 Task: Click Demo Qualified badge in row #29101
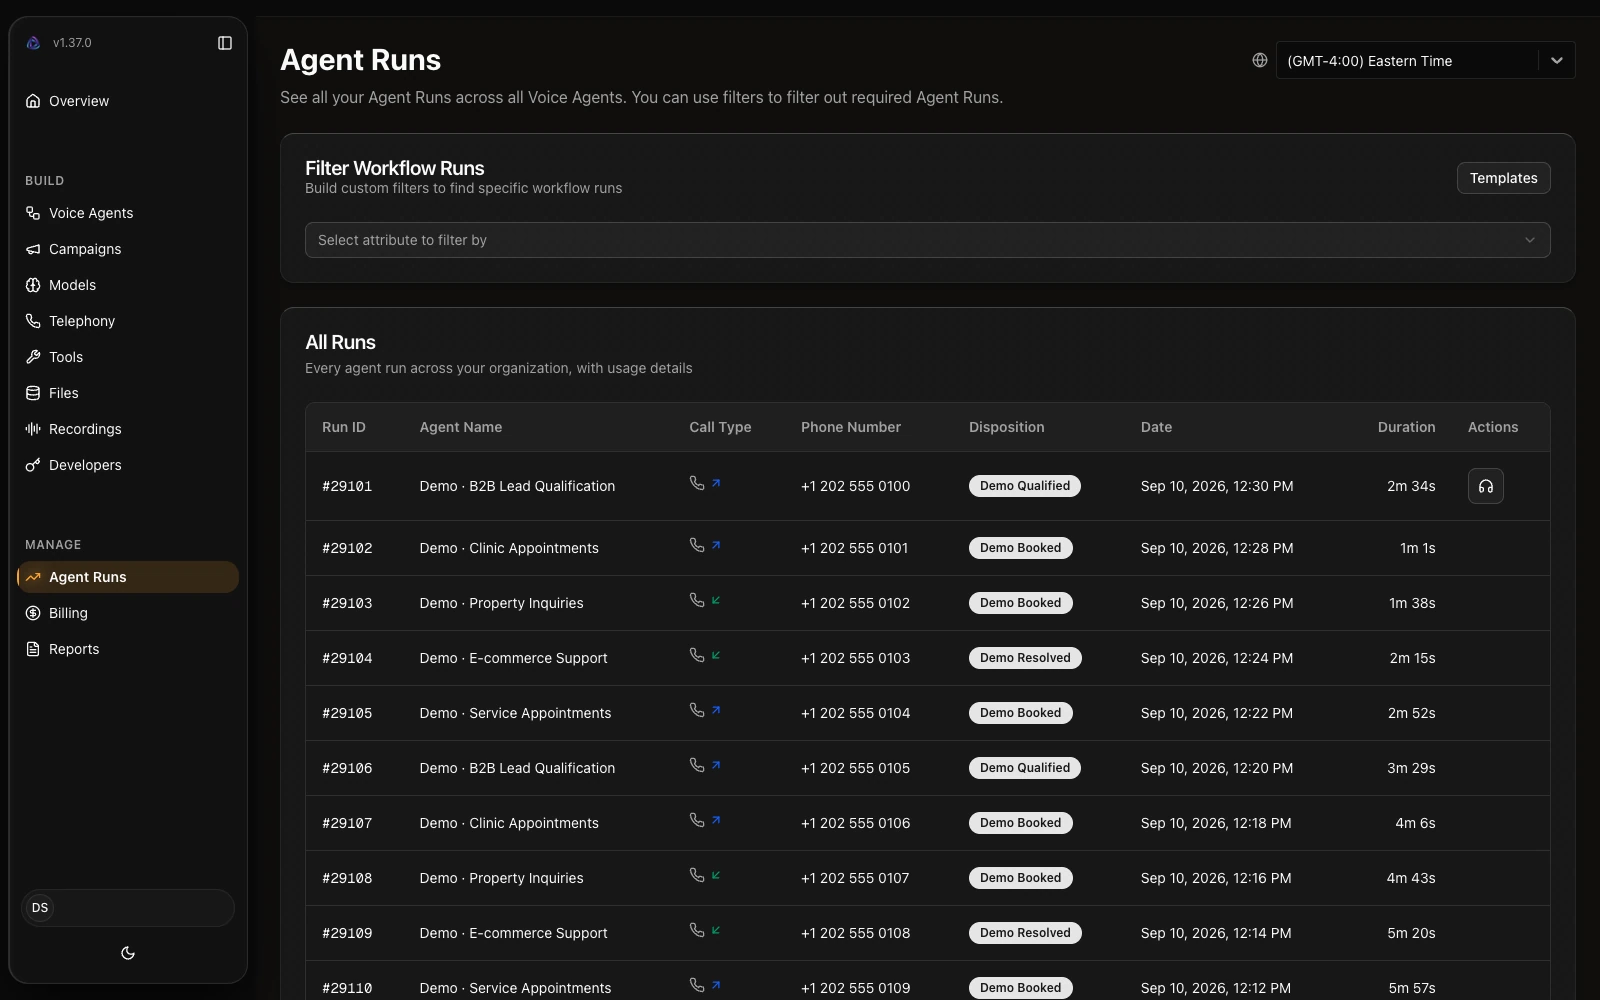click(1025, 486)
